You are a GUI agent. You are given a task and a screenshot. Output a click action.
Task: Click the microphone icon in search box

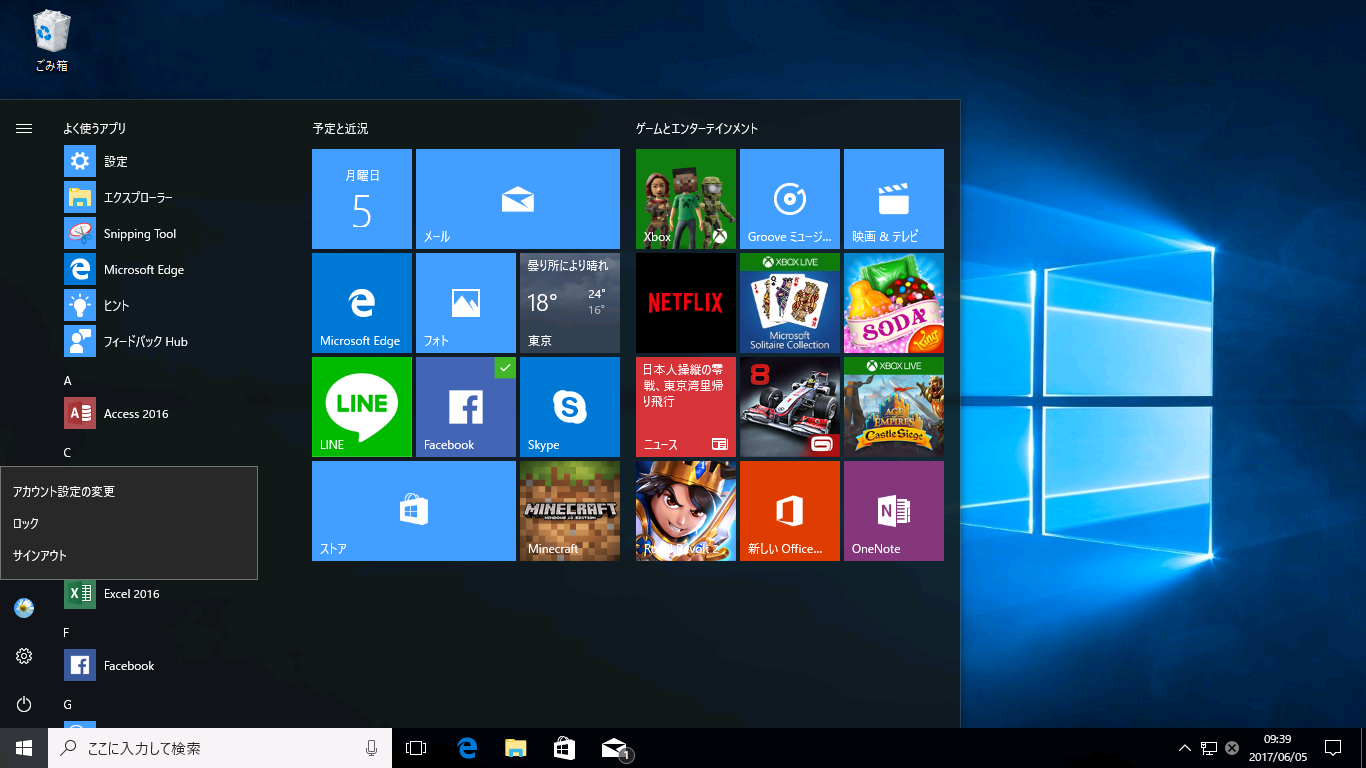[372, 748]
